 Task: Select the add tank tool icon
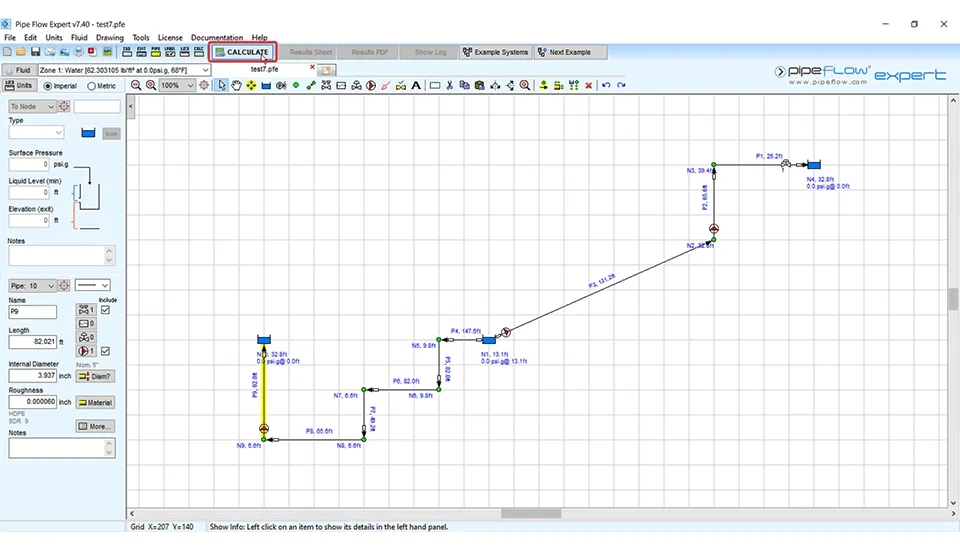tap(266, 86)
